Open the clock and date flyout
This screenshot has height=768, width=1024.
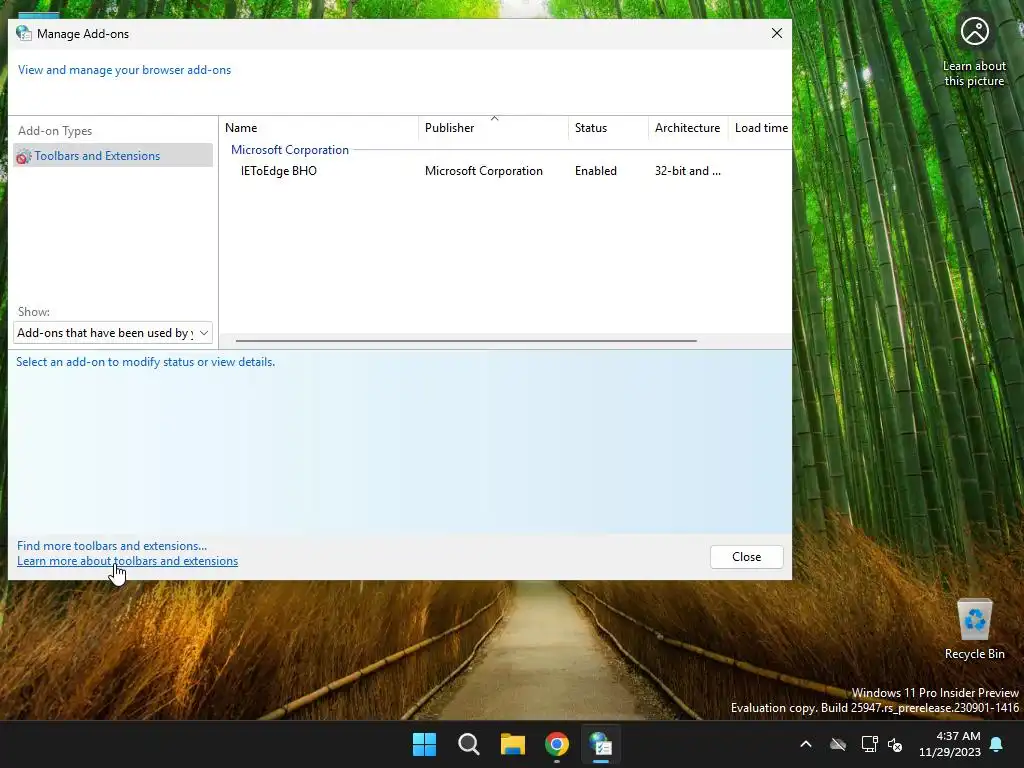point(950,744)
